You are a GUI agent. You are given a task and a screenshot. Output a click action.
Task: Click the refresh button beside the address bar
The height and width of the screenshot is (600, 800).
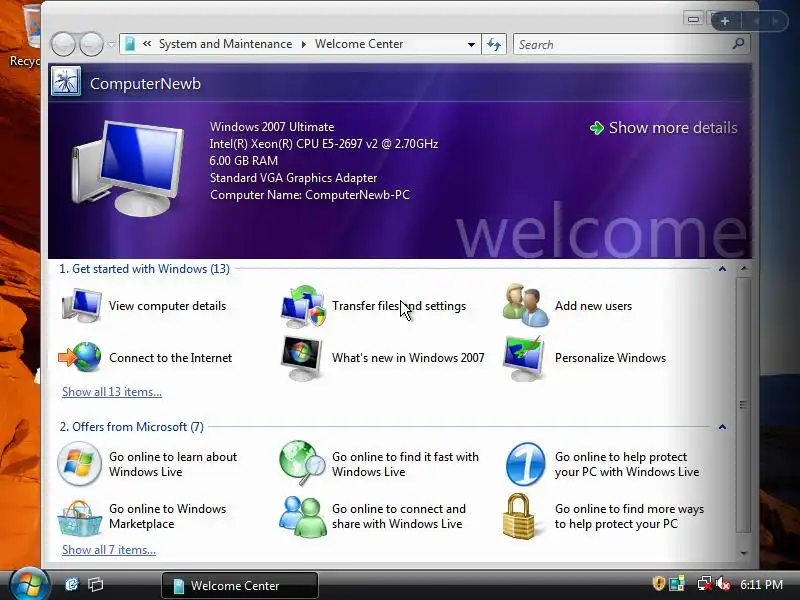point(493,44)
